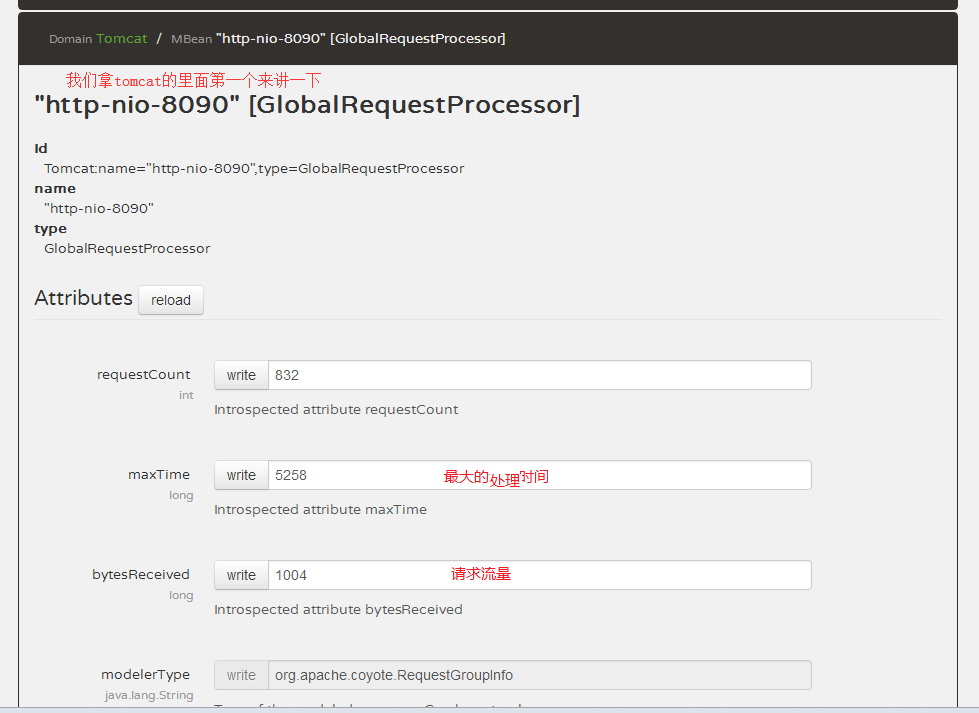Click the requestCount attribute label
This screenshot has height=713, width=979.
tap(144, 375)
